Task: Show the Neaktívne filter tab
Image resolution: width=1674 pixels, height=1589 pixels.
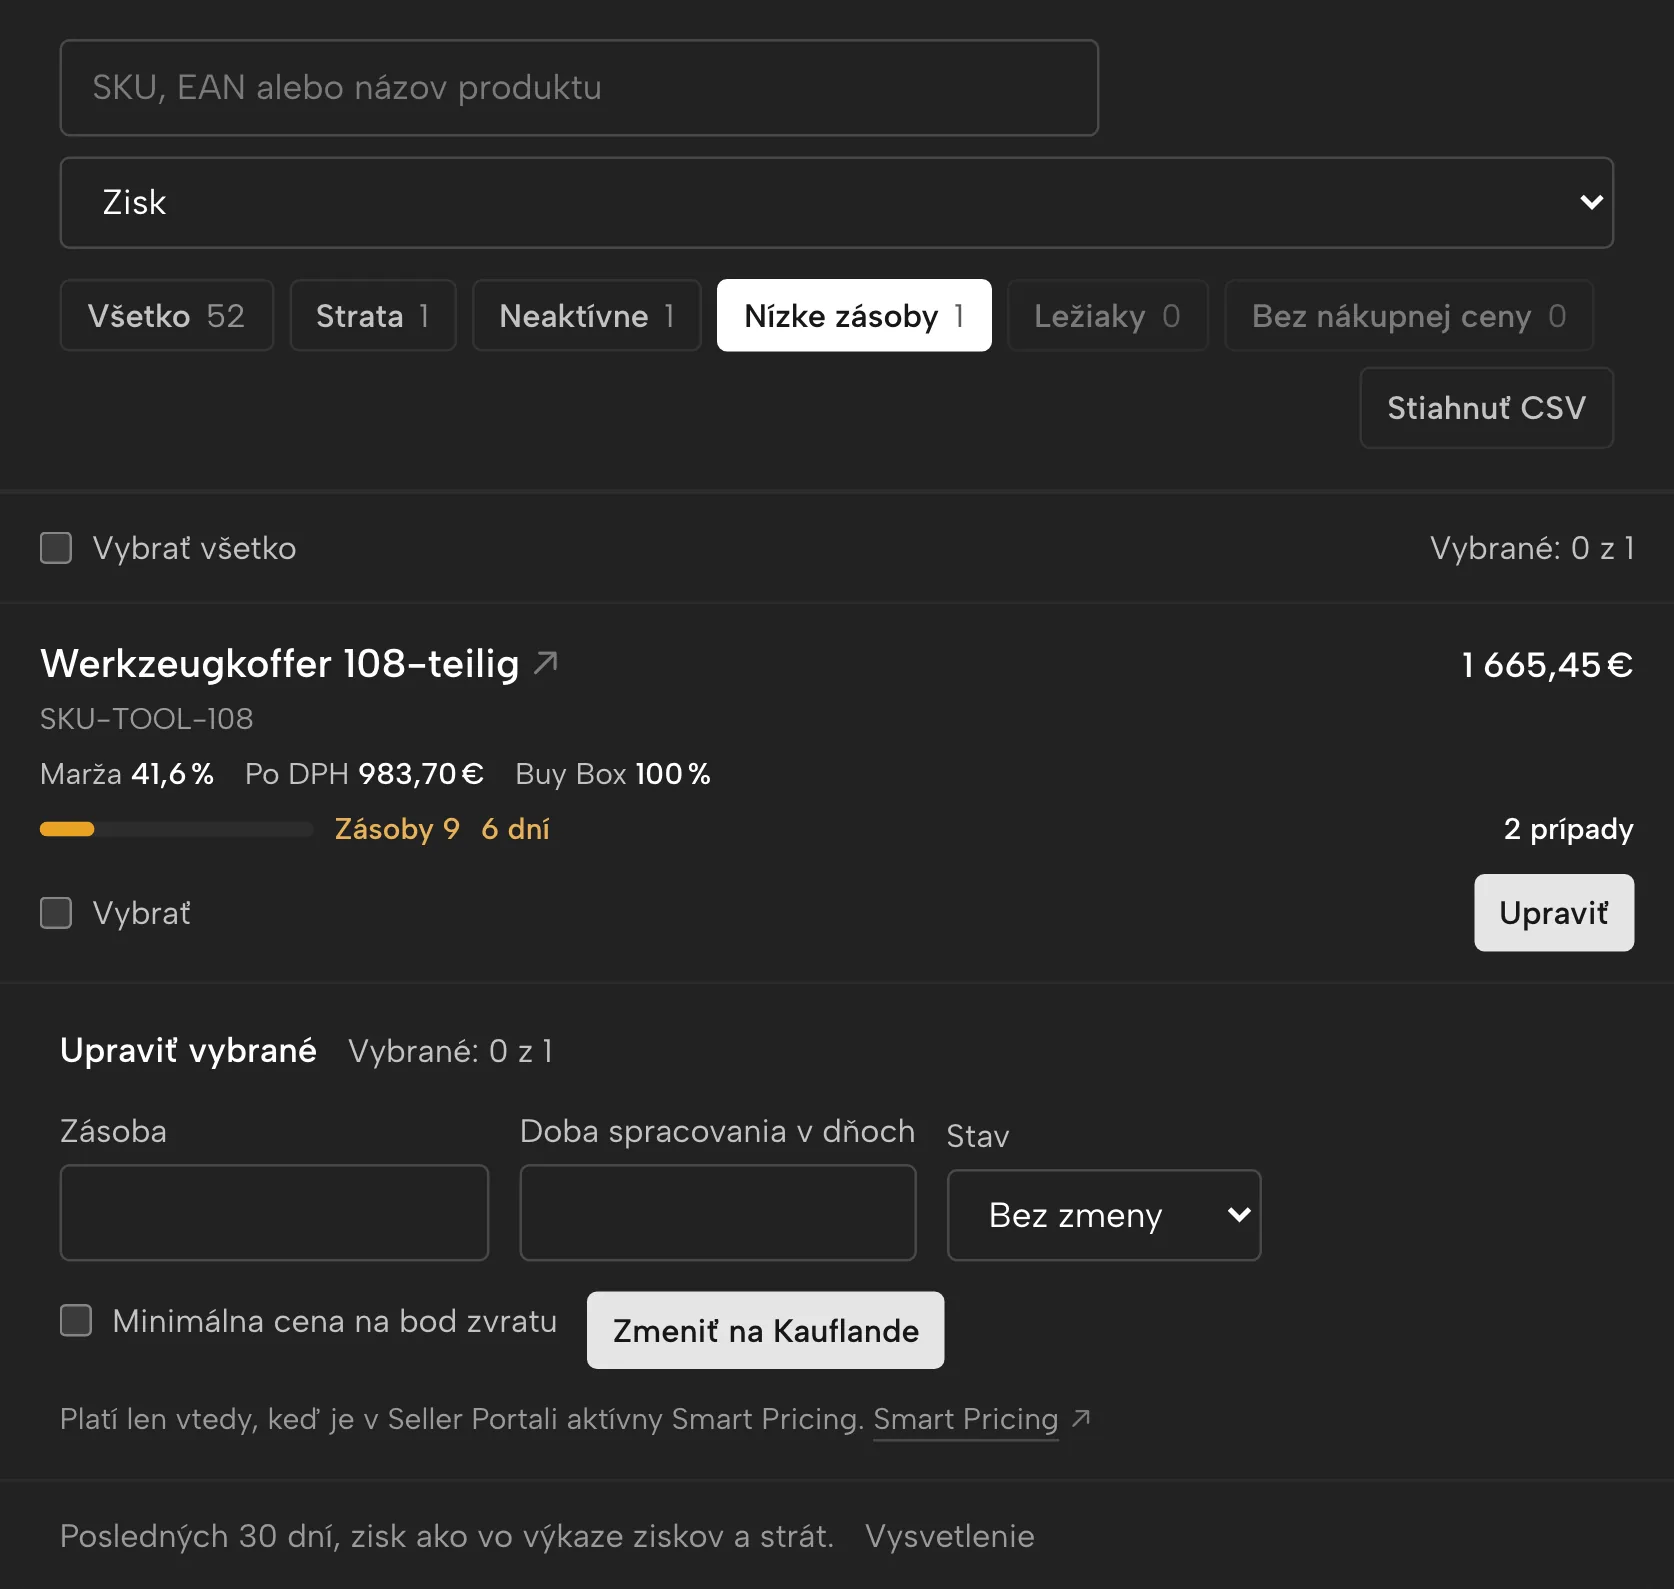Action: click(586, 316)
